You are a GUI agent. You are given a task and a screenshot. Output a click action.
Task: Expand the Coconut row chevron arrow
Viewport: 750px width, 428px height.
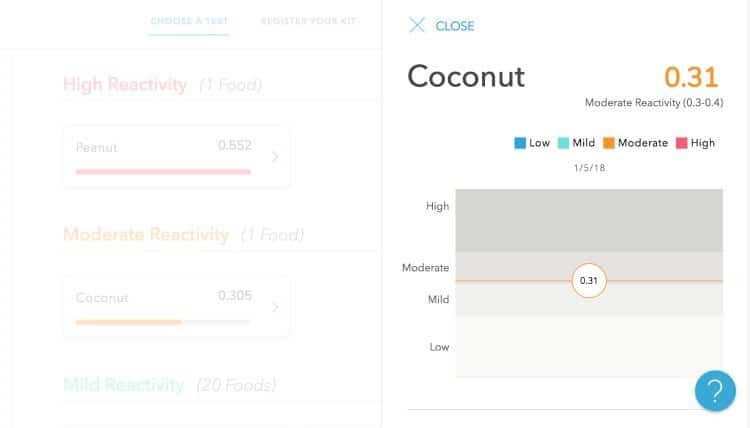[275, 307]
